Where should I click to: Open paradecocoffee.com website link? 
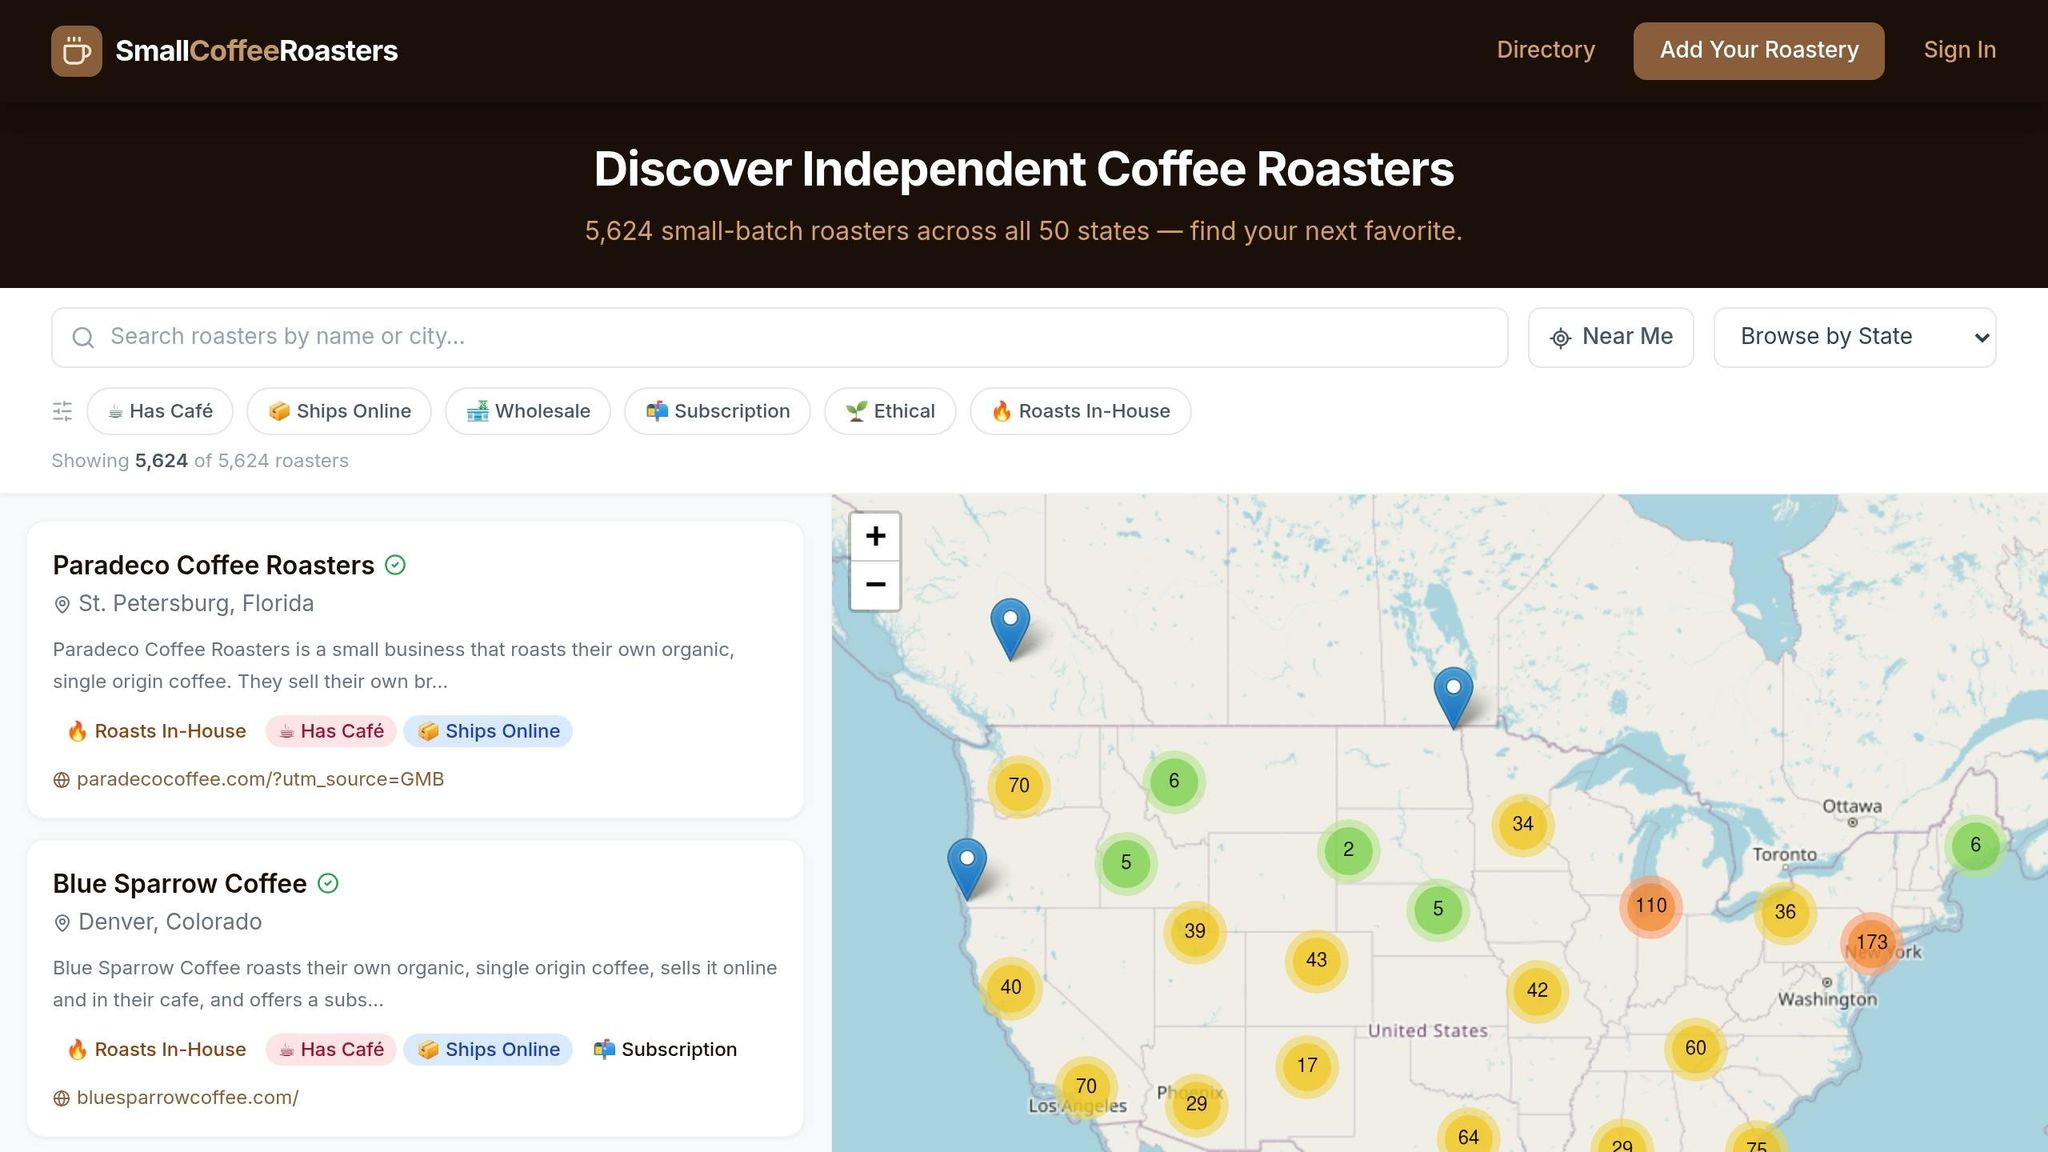coord(260,779)
